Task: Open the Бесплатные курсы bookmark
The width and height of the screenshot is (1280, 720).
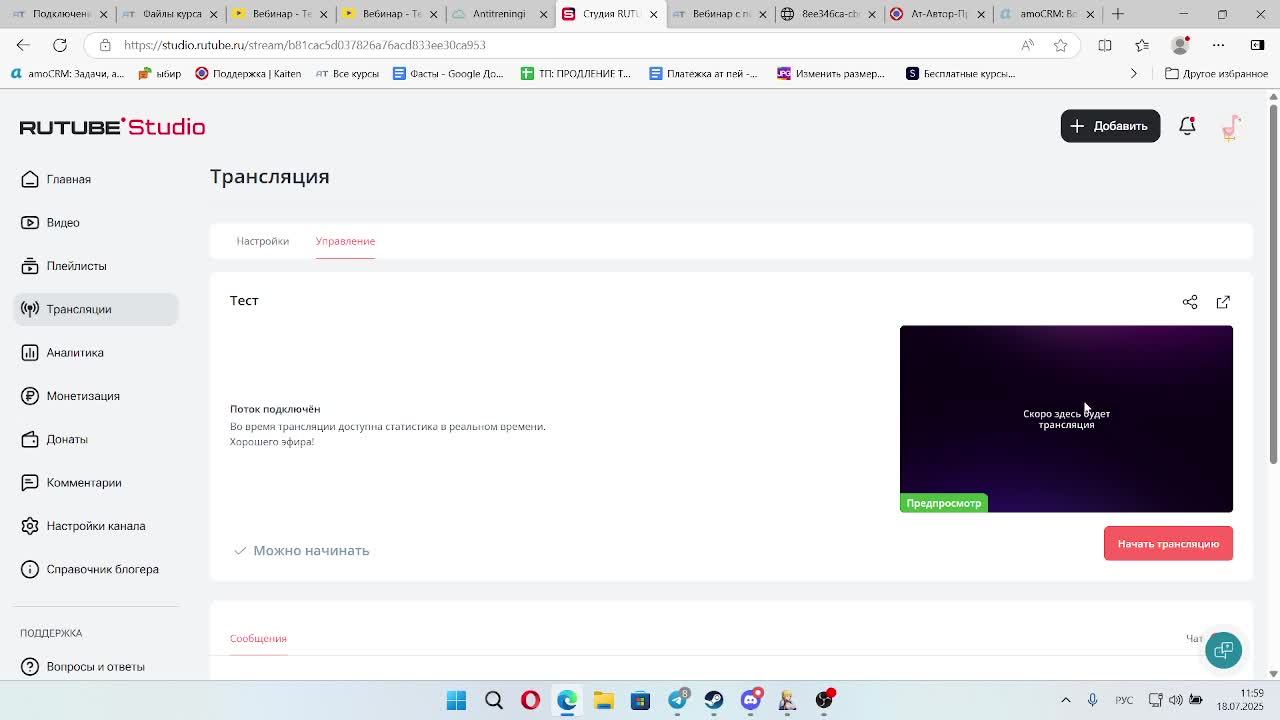Action: 960,73
